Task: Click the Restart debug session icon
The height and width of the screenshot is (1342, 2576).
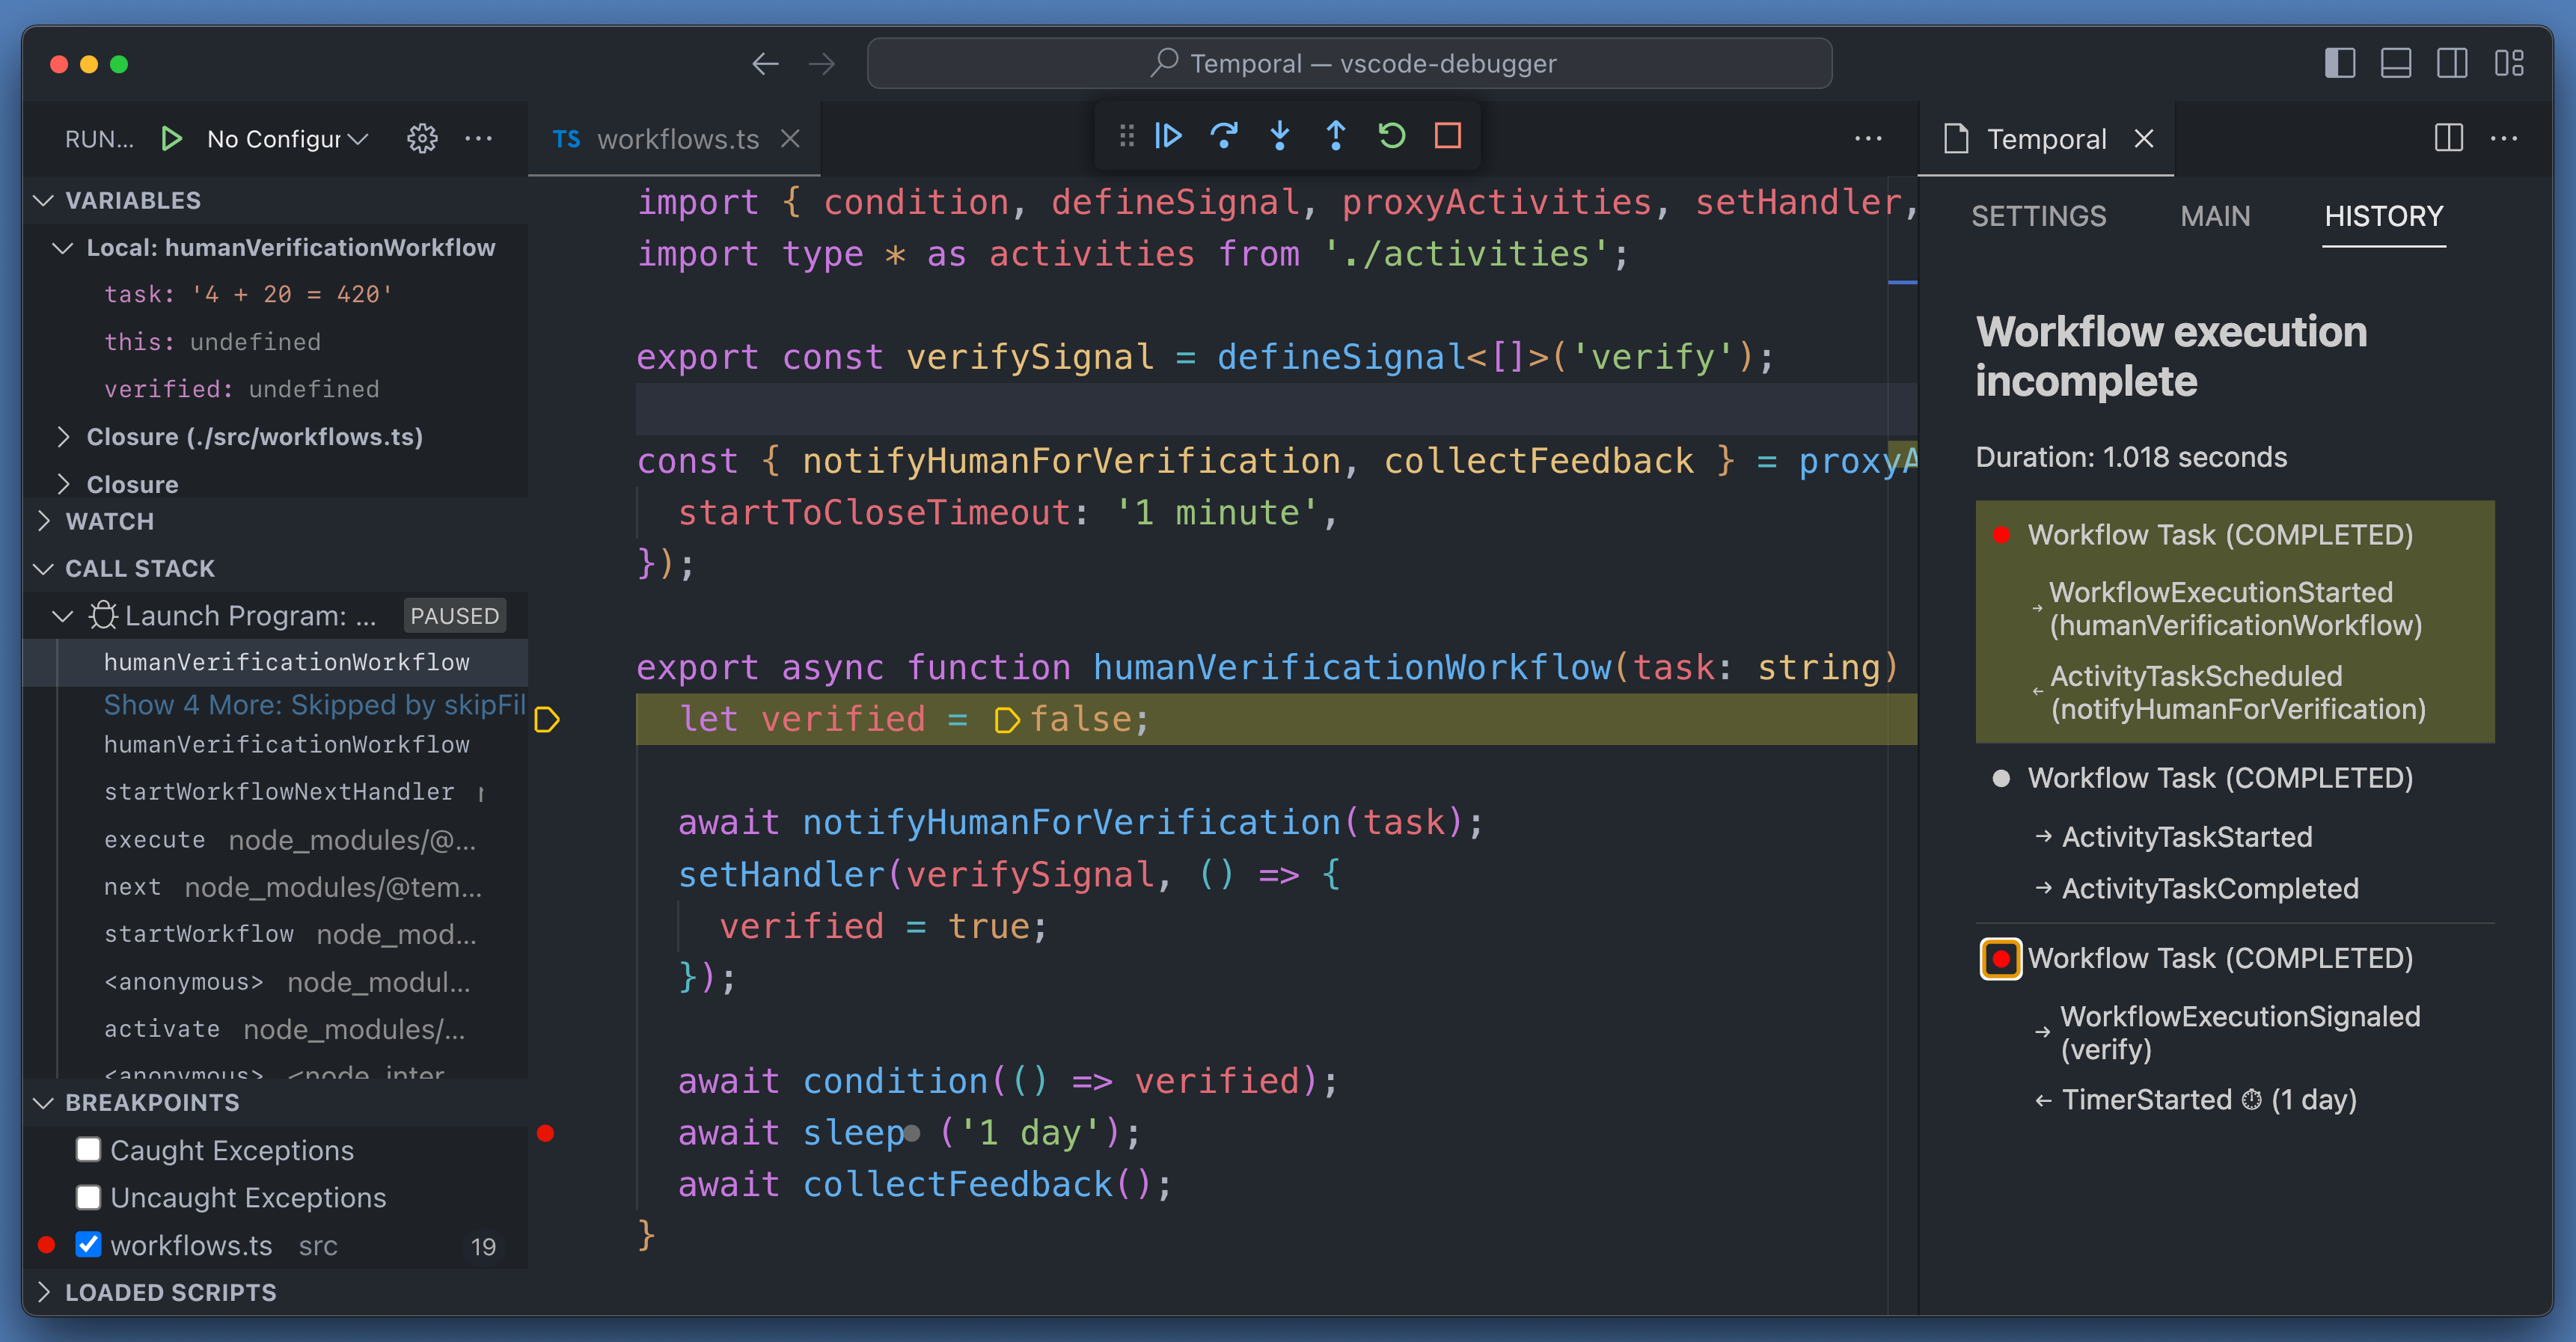Action: point(1394,136)
